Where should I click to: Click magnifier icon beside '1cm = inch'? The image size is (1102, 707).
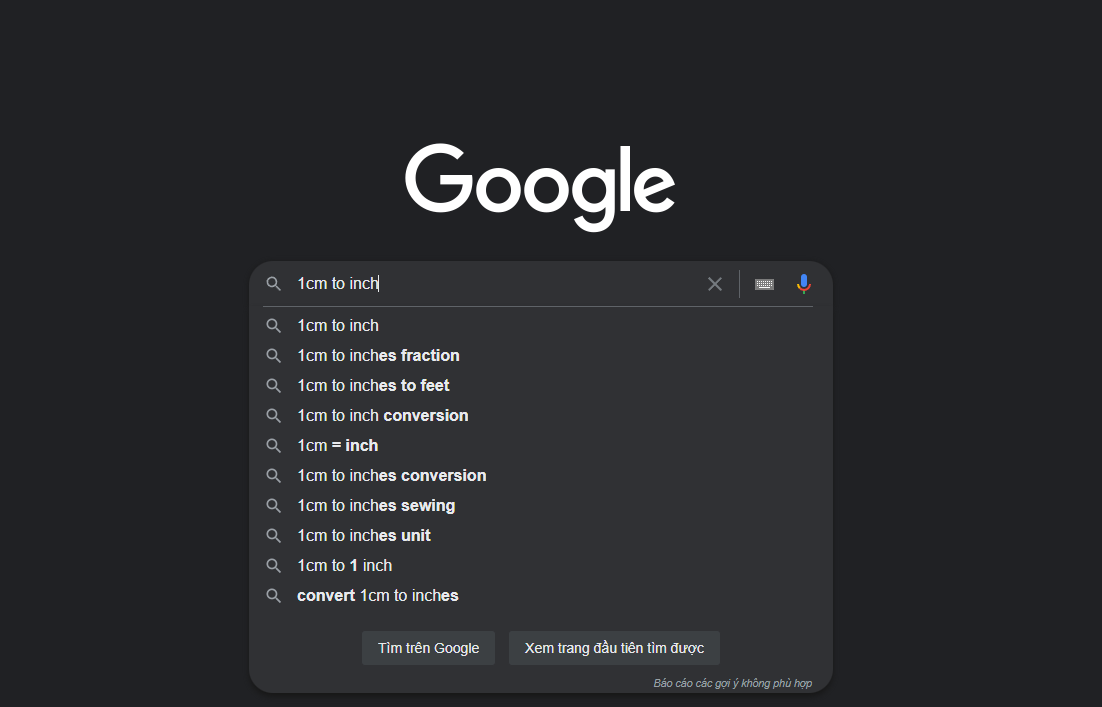[274, 446]
